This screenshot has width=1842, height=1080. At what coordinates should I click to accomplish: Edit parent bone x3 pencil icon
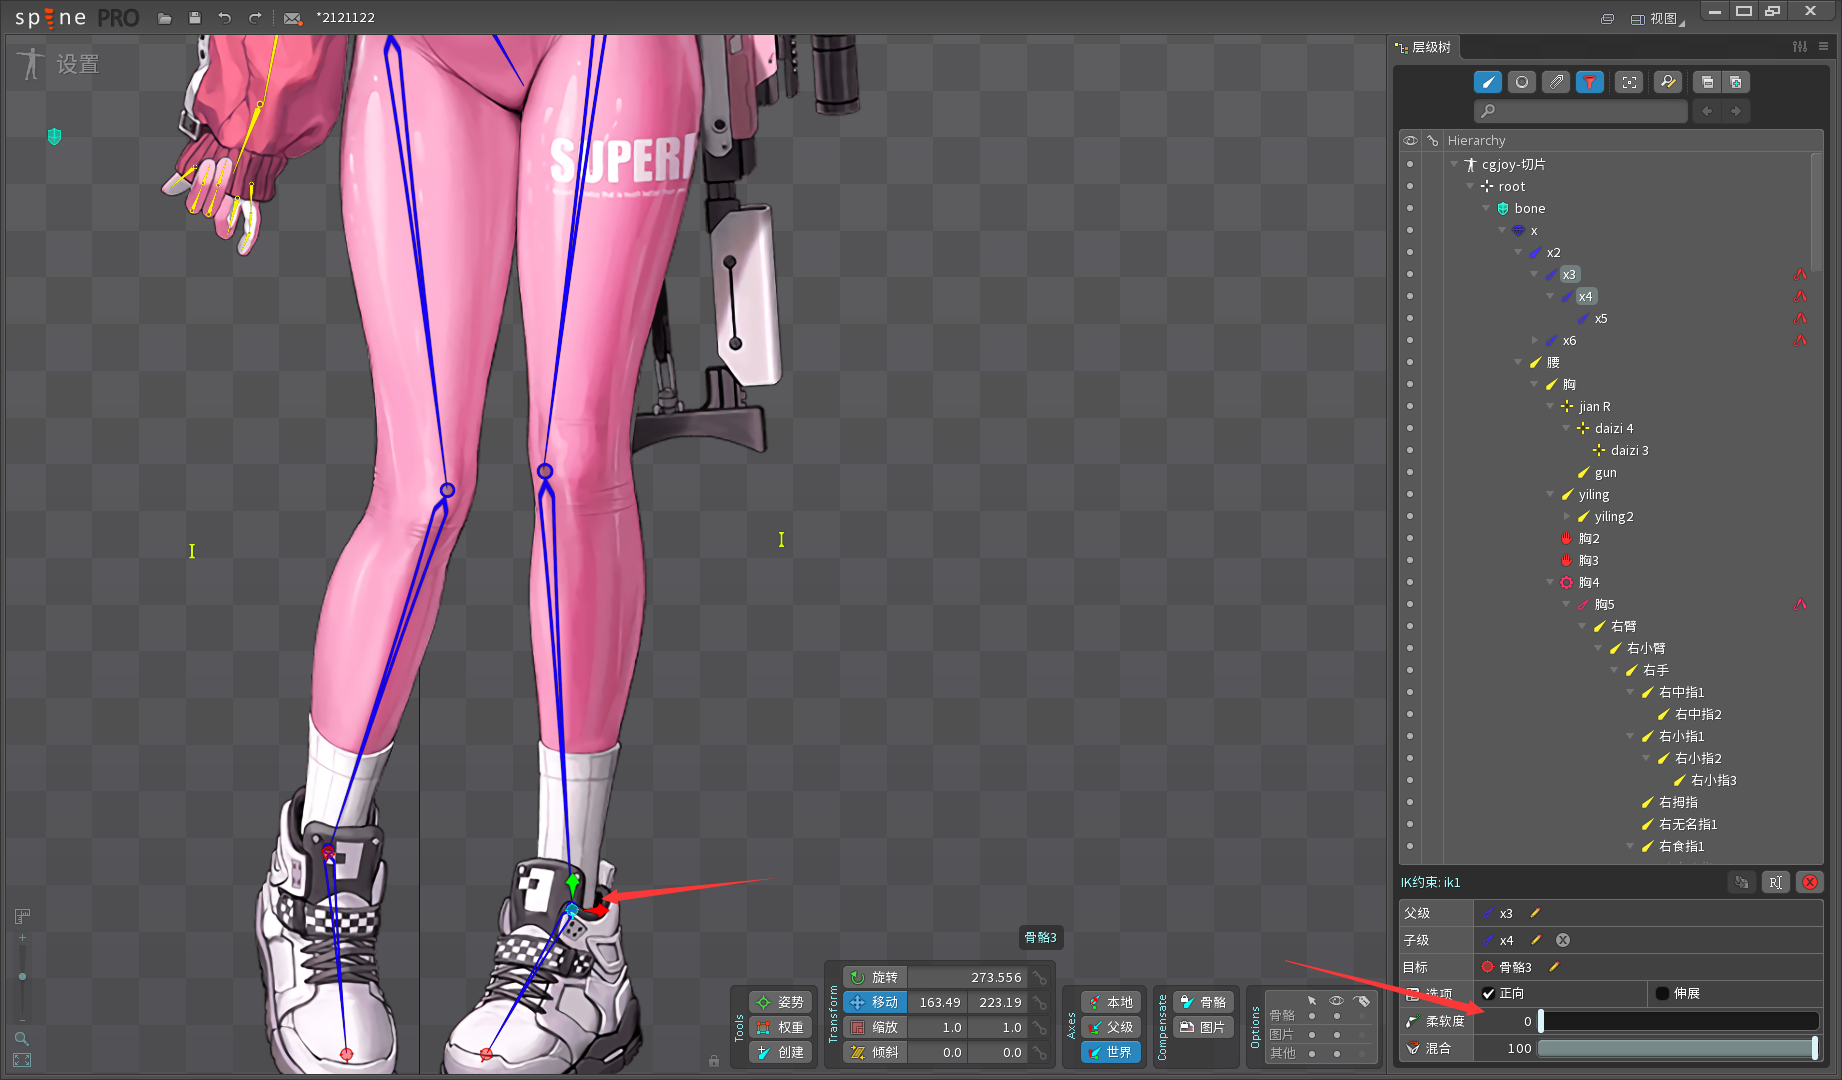click(x=1535, y=913)
